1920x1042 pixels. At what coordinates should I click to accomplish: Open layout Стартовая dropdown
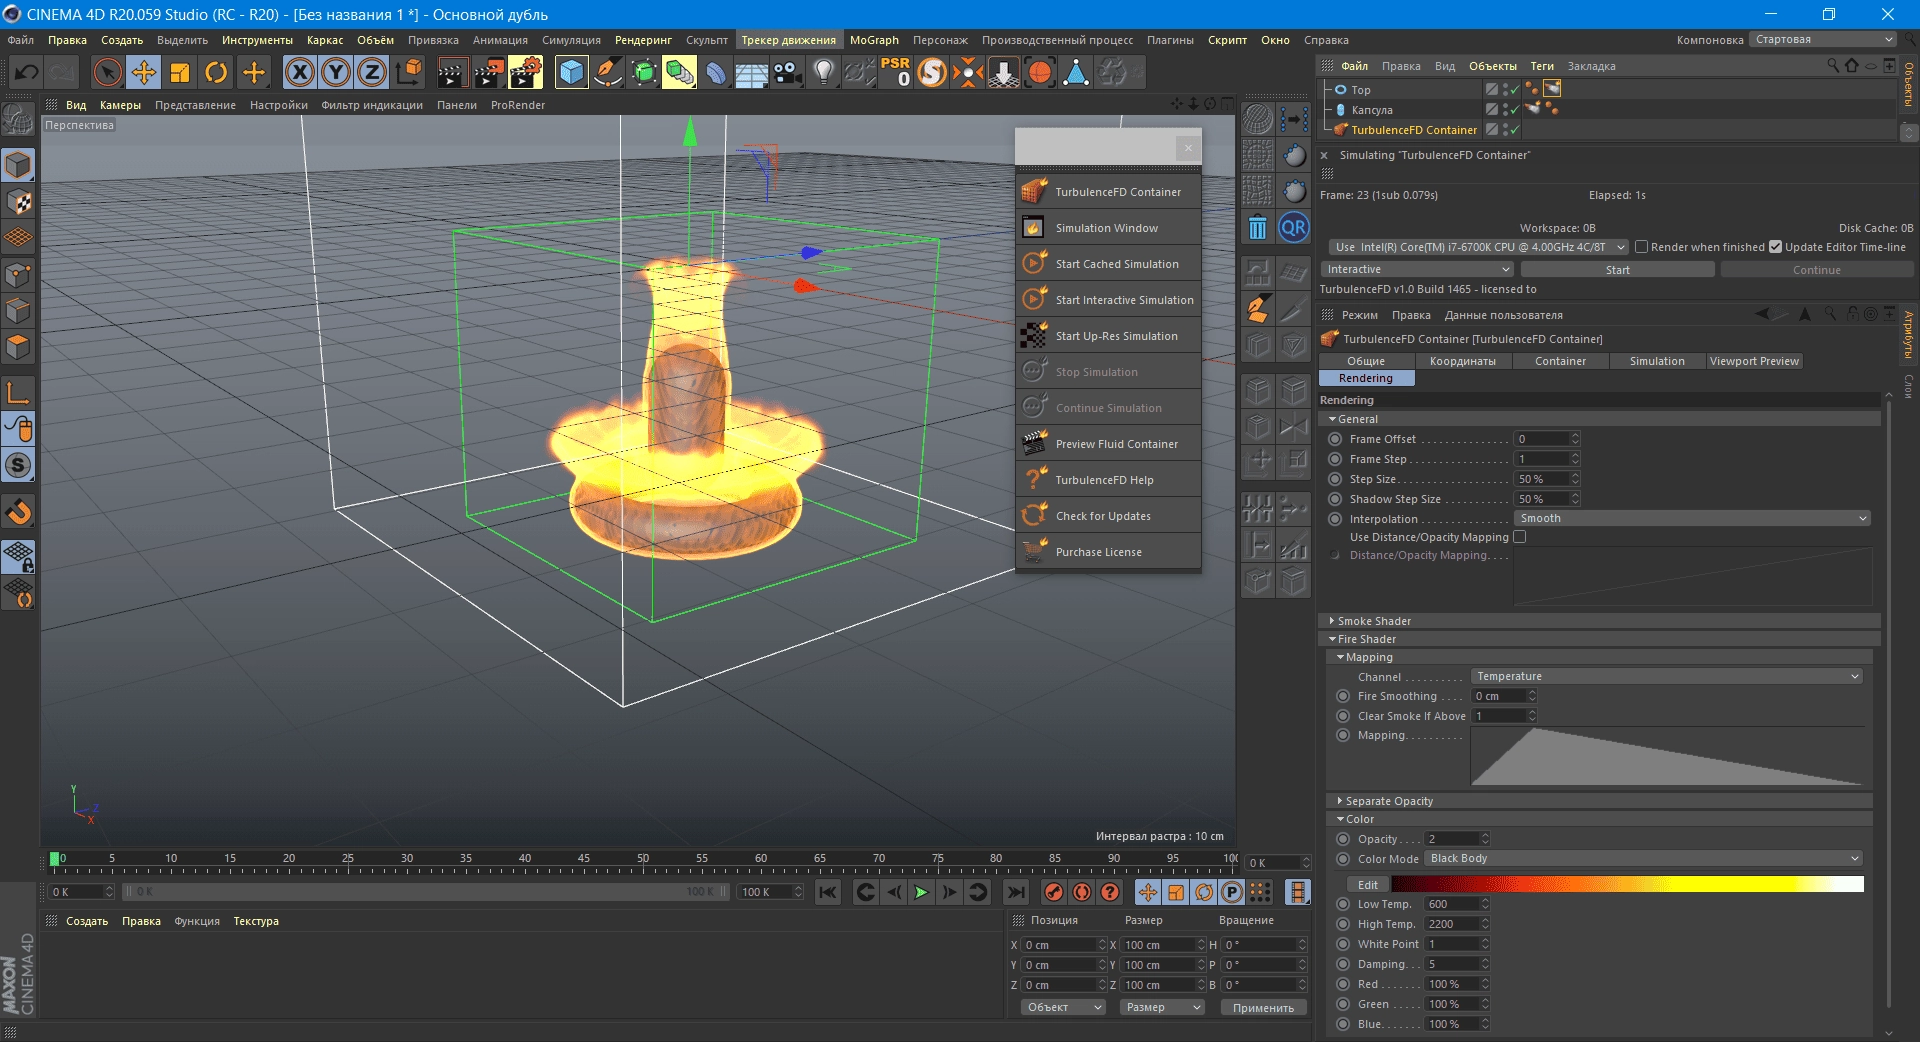1822,40
